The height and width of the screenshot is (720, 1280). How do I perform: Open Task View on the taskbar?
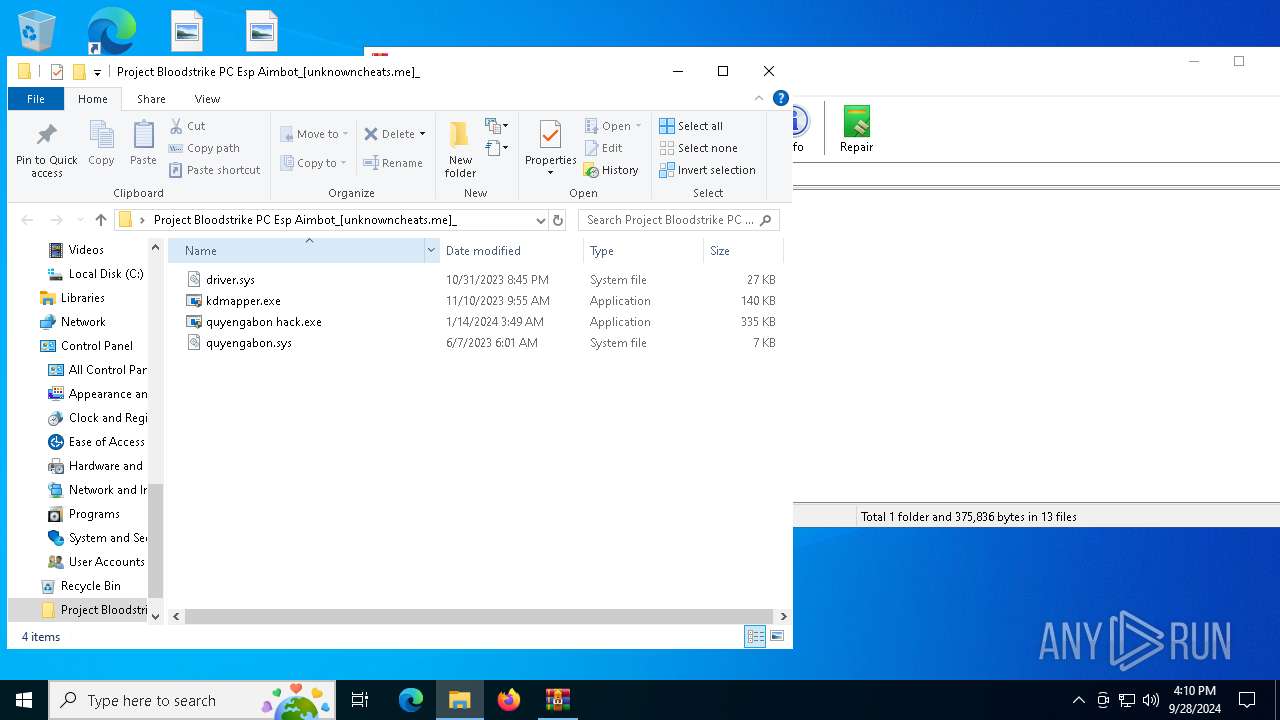click(361, 700)
